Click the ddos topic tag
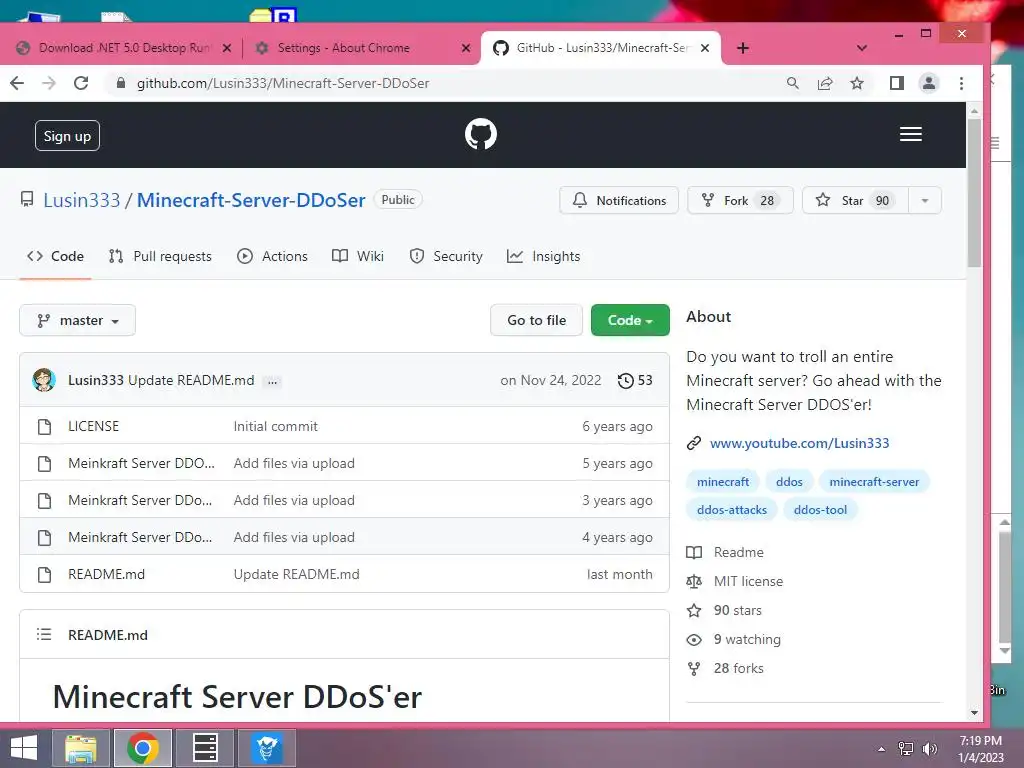 tap(789, 481)
